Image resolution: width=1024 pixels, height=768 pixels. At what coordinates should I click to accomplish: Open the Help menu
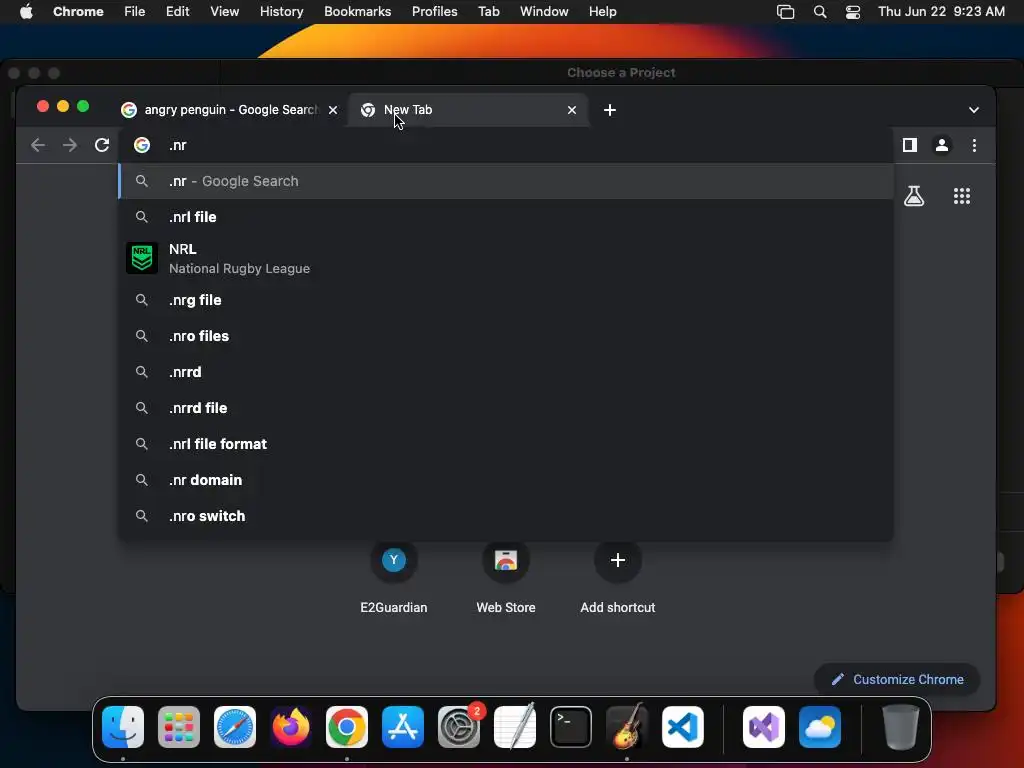coord(602,12)
